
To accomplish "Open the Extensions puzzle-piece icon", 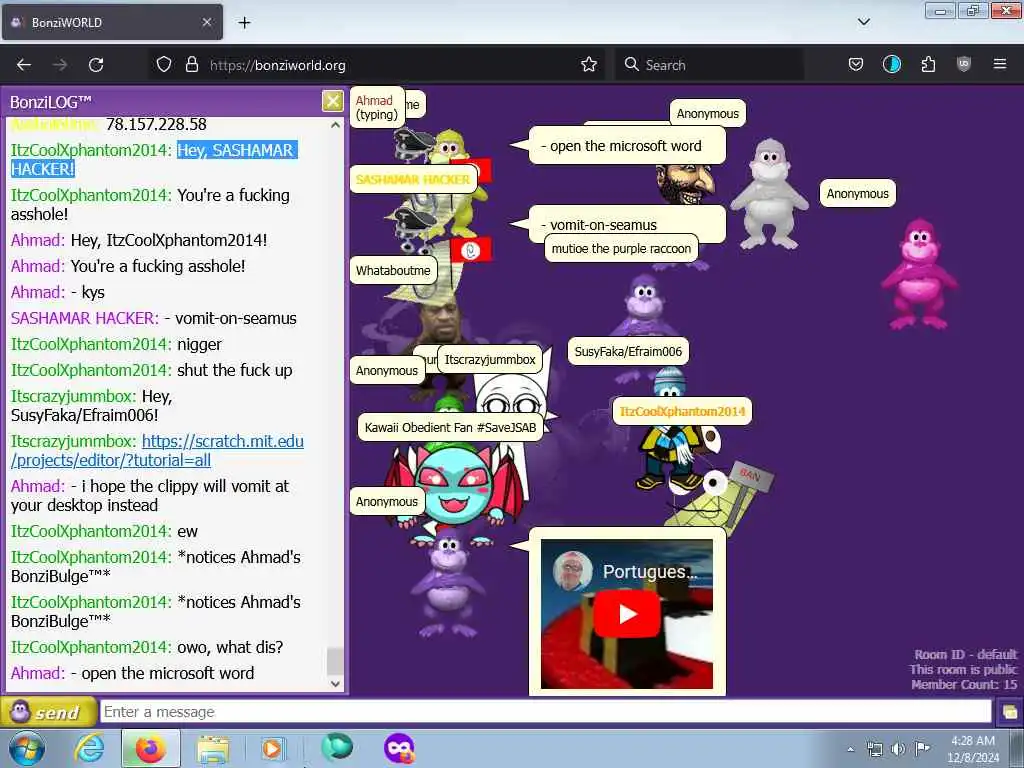I will point(928,65).
